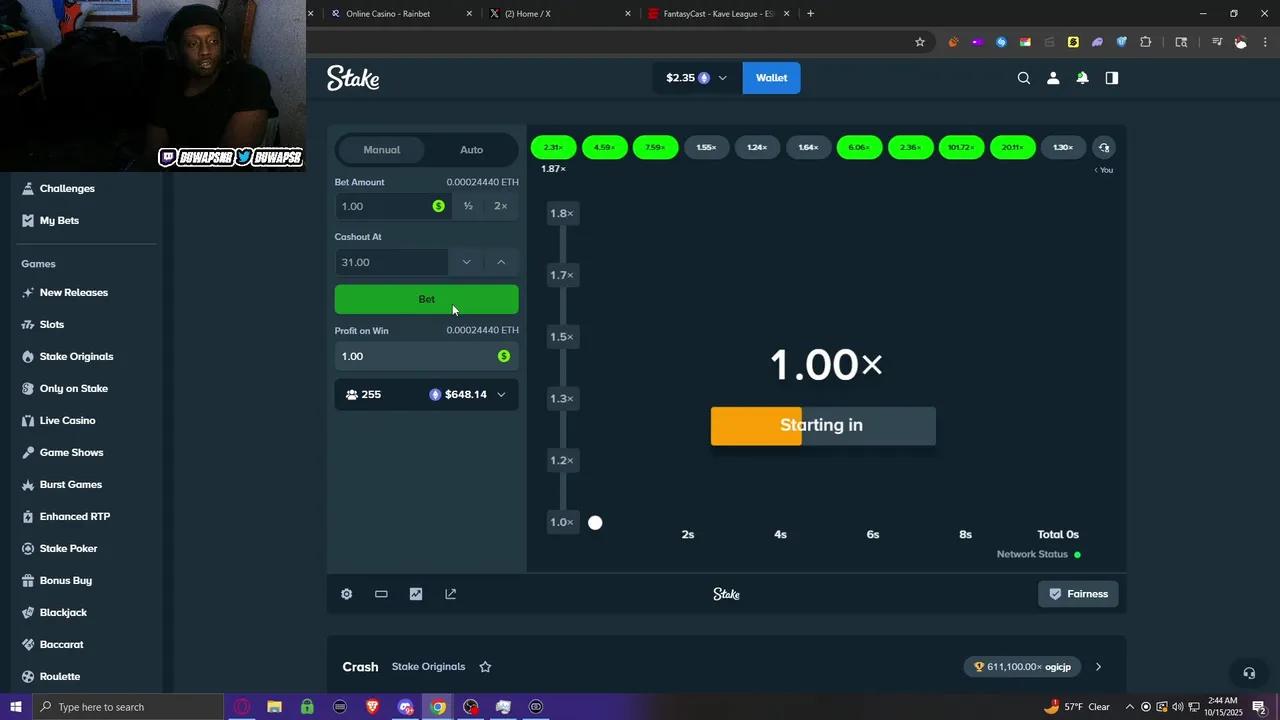1280x720 pixels.
Task: Open the Fairness panel
Action: point(1078,594)
